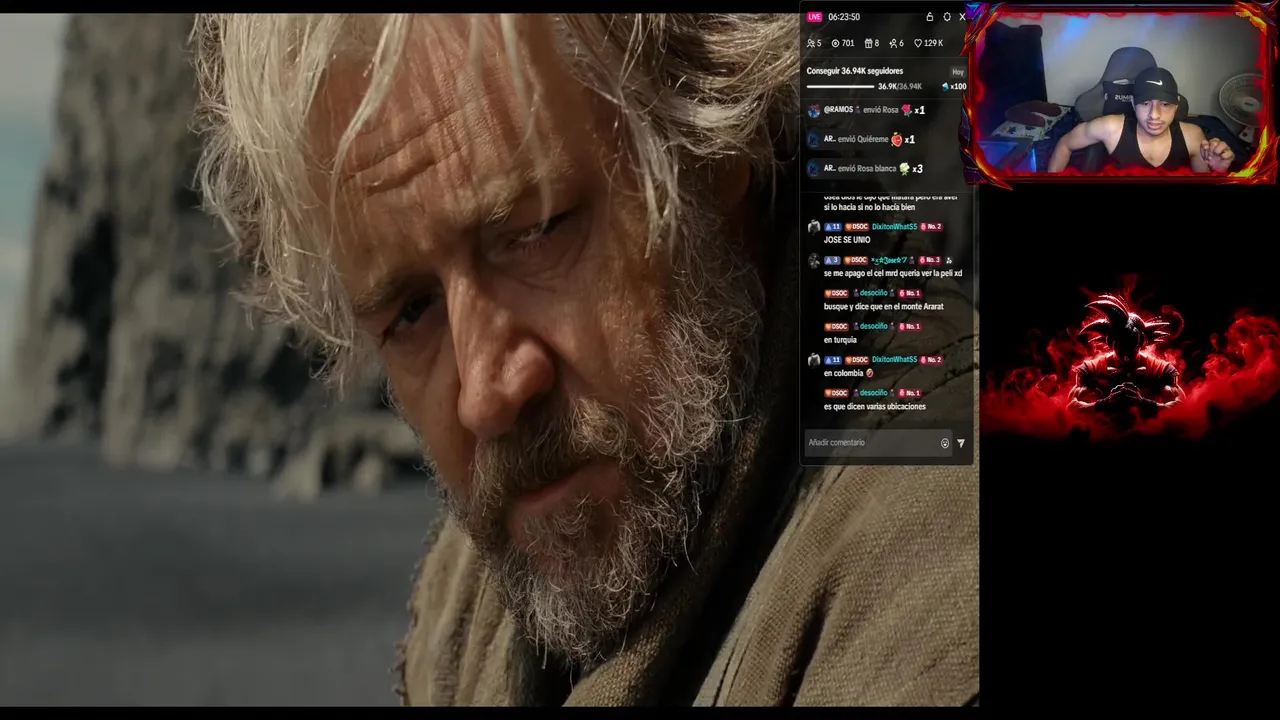Open DixitonWhatSS profile from 'JOSE SE UNIO' message

(894, 227)
